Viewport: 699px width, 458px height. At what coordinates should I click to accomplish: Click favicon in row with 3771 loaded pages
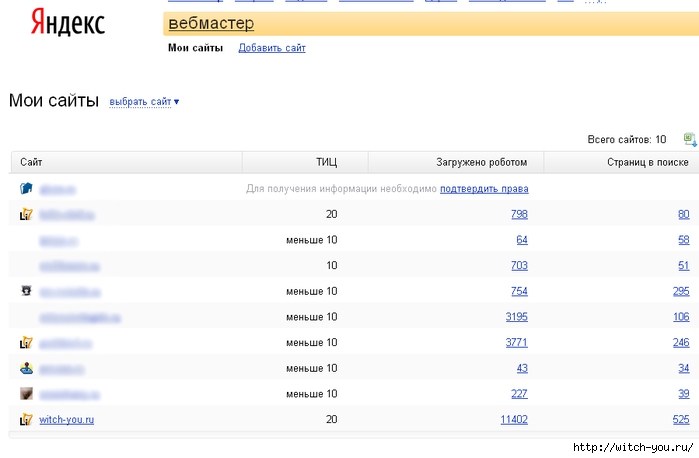[27, 342]
